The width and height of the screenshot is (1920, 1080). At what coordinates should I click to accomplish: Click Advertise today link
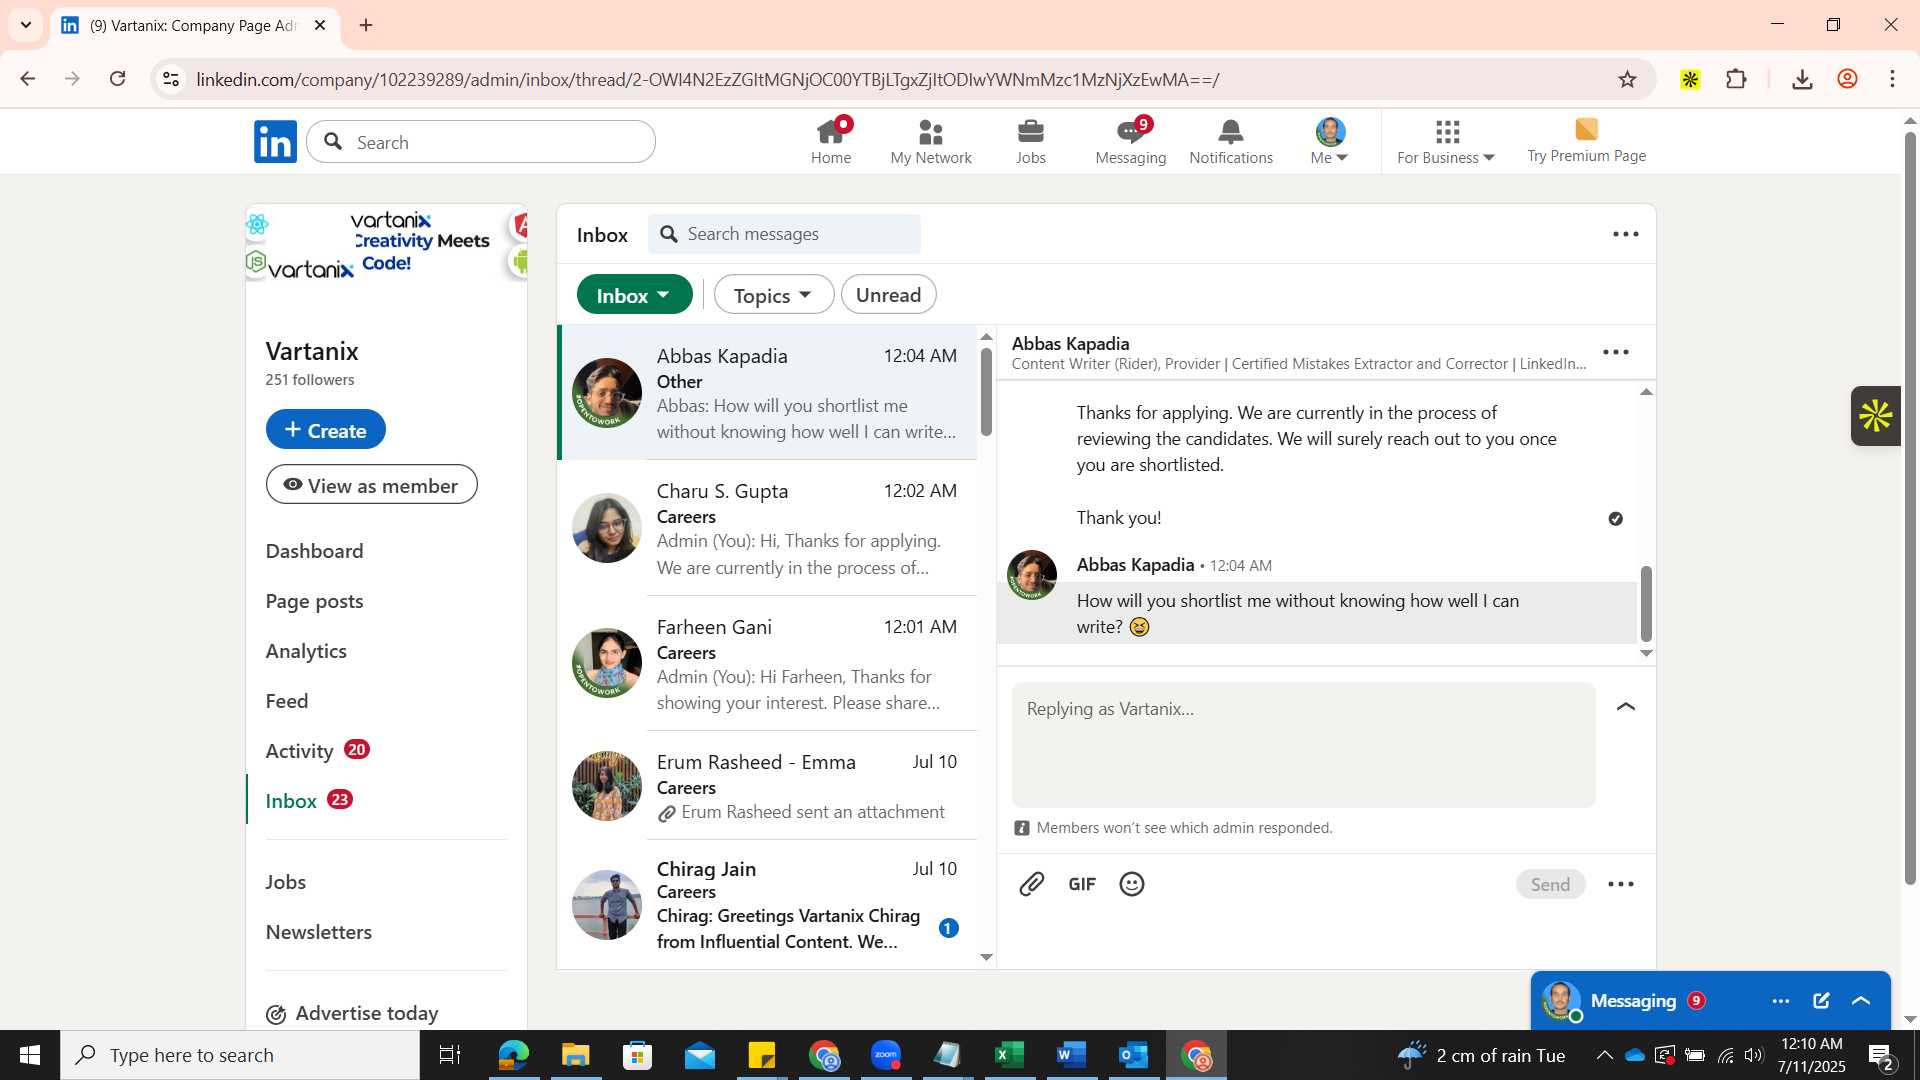point(352,1014)
